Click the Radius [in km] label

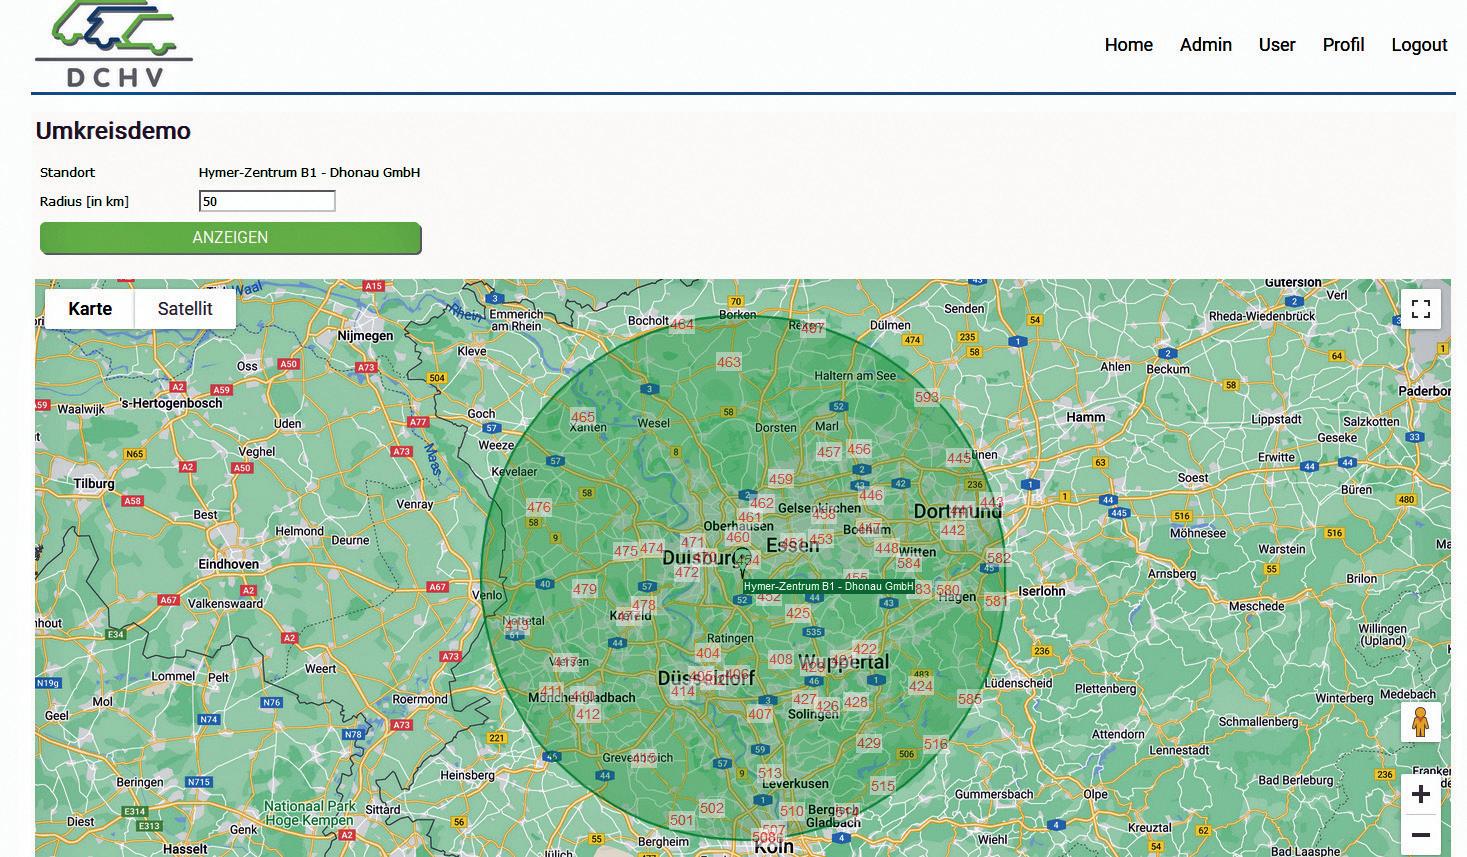(84, 201)
